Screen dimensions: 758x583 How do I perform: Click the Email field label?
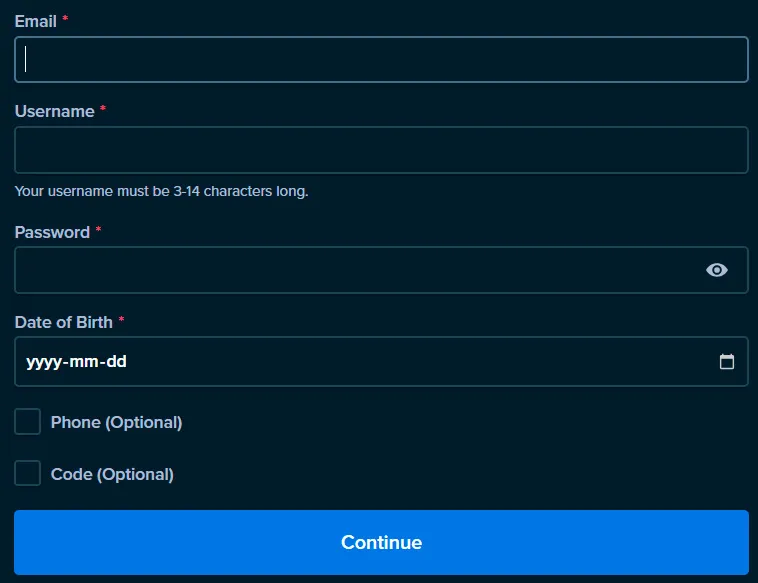(35, 21)
